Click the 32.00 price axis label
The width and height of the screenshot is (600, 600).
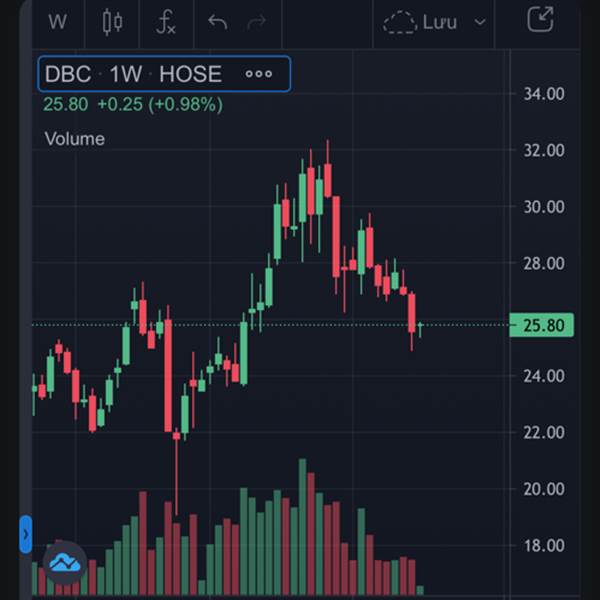click(544, 150)
